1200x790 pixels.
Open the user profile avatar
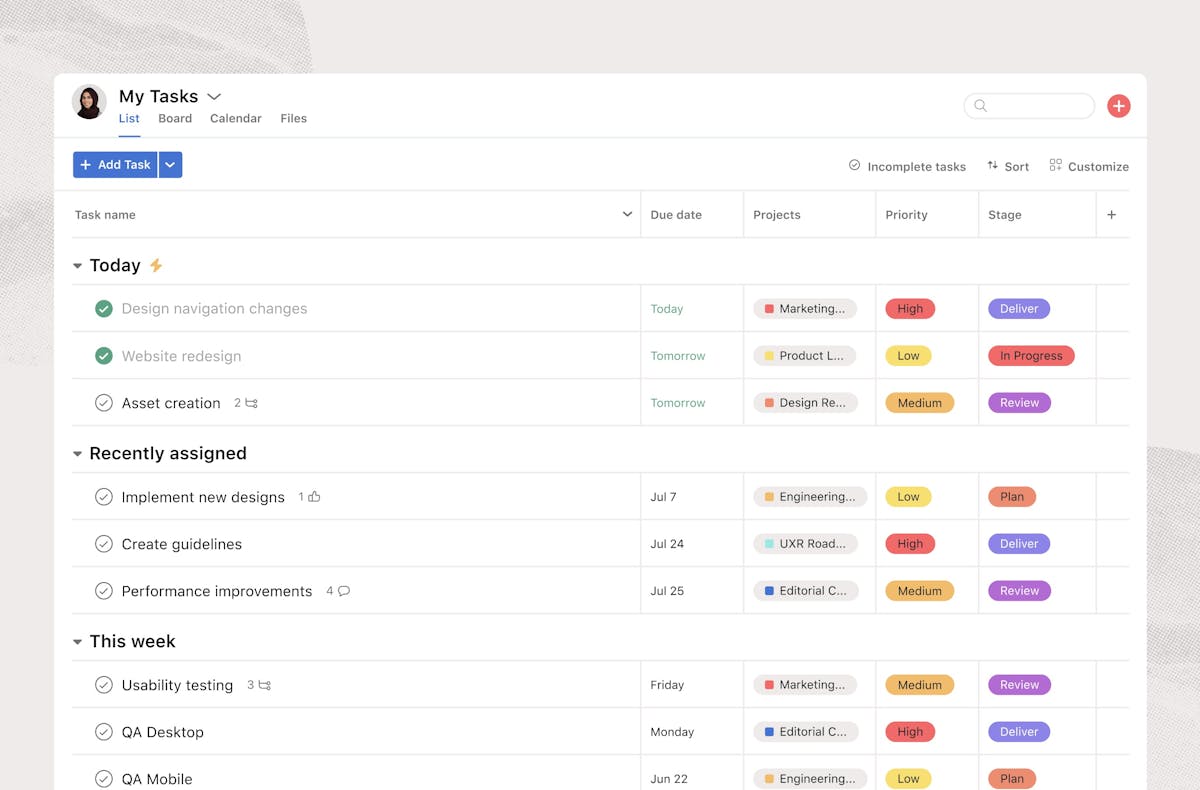click(89, 102)
